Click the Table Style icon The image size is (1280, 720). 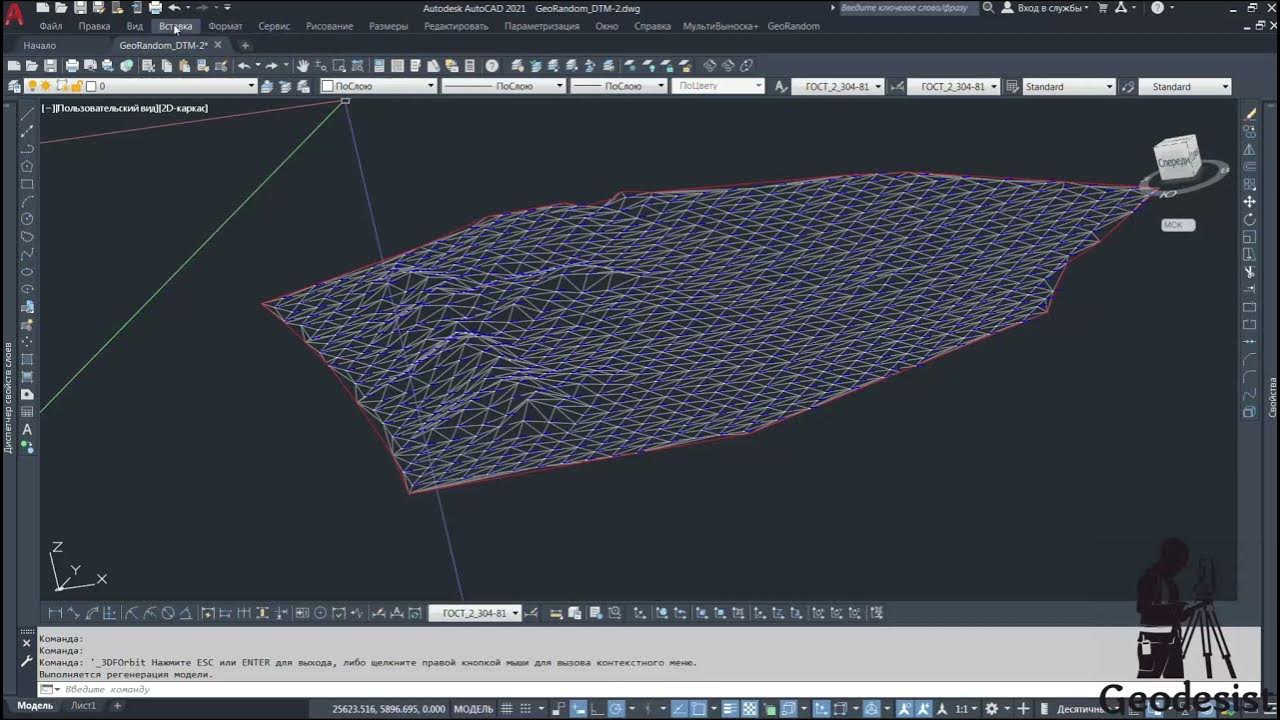coord(1013,87)
